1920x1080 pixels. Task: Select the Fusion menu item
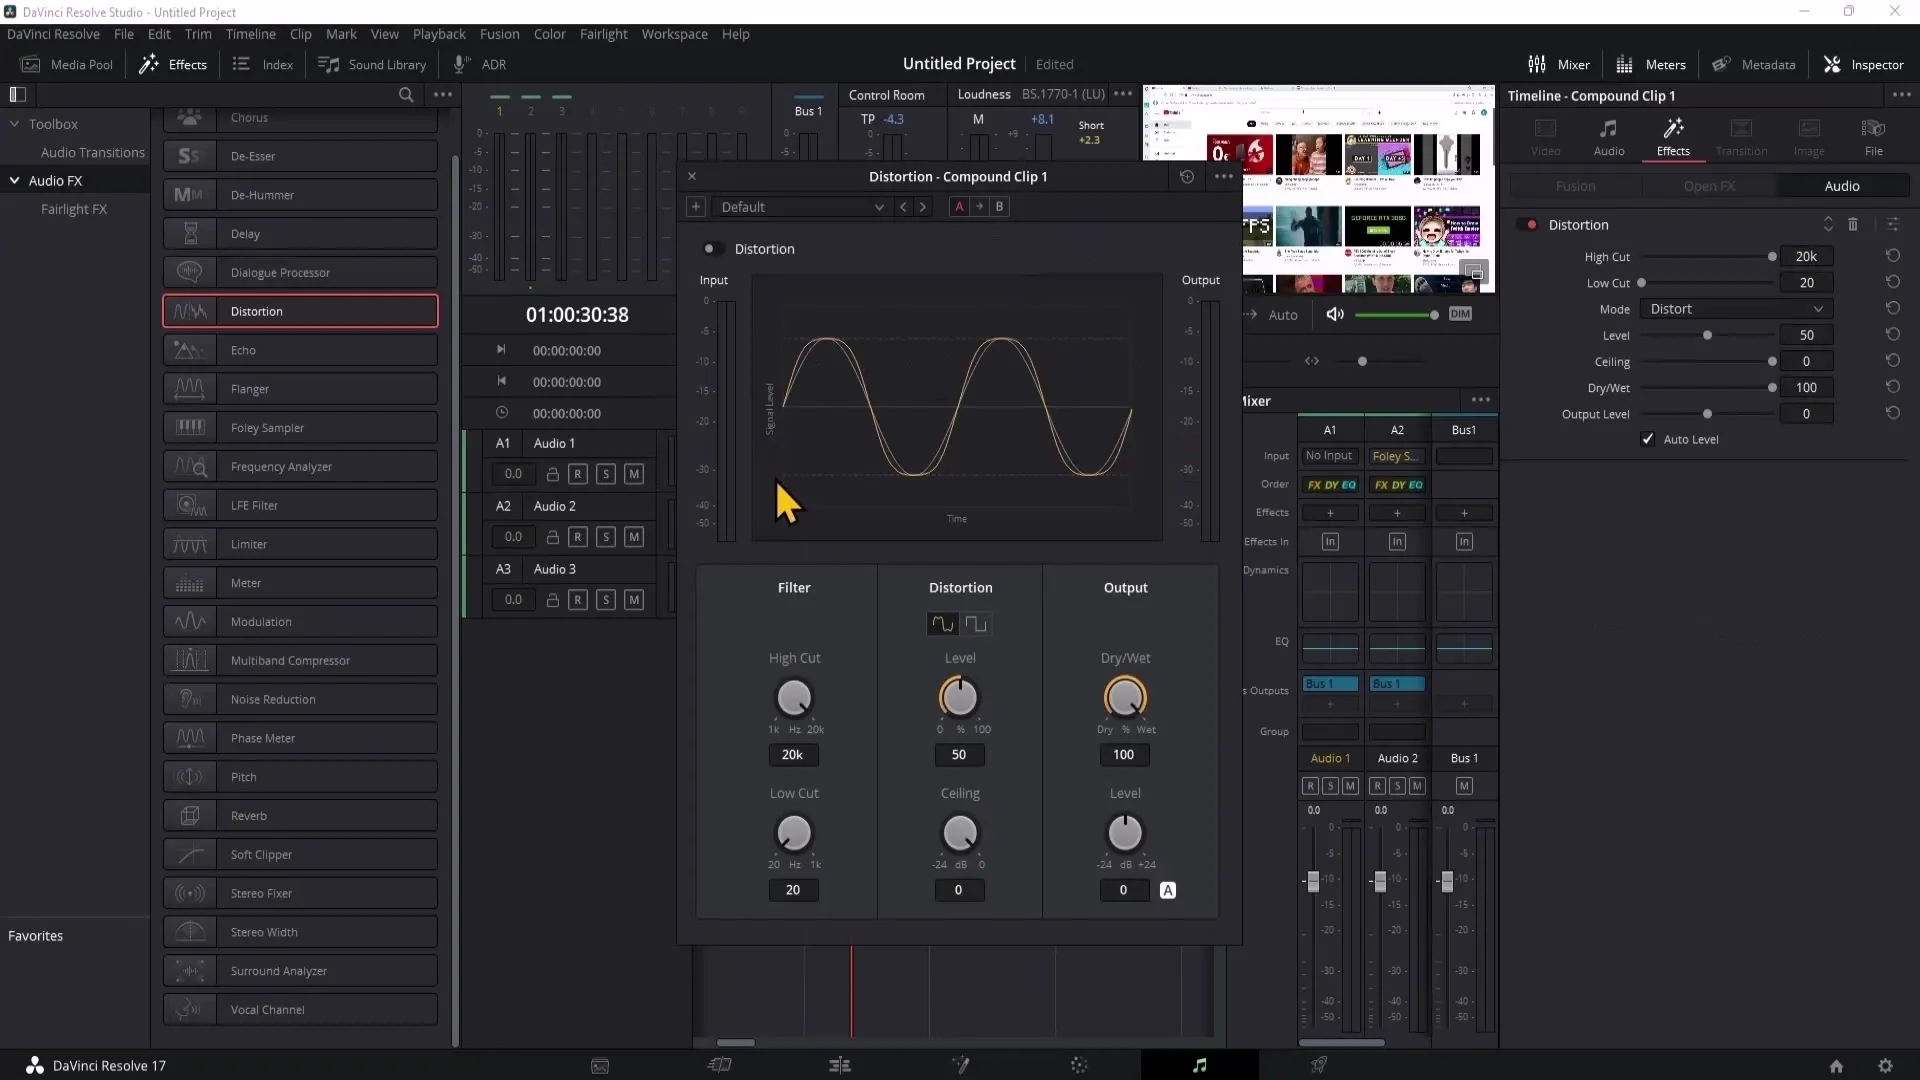[498, 33]
